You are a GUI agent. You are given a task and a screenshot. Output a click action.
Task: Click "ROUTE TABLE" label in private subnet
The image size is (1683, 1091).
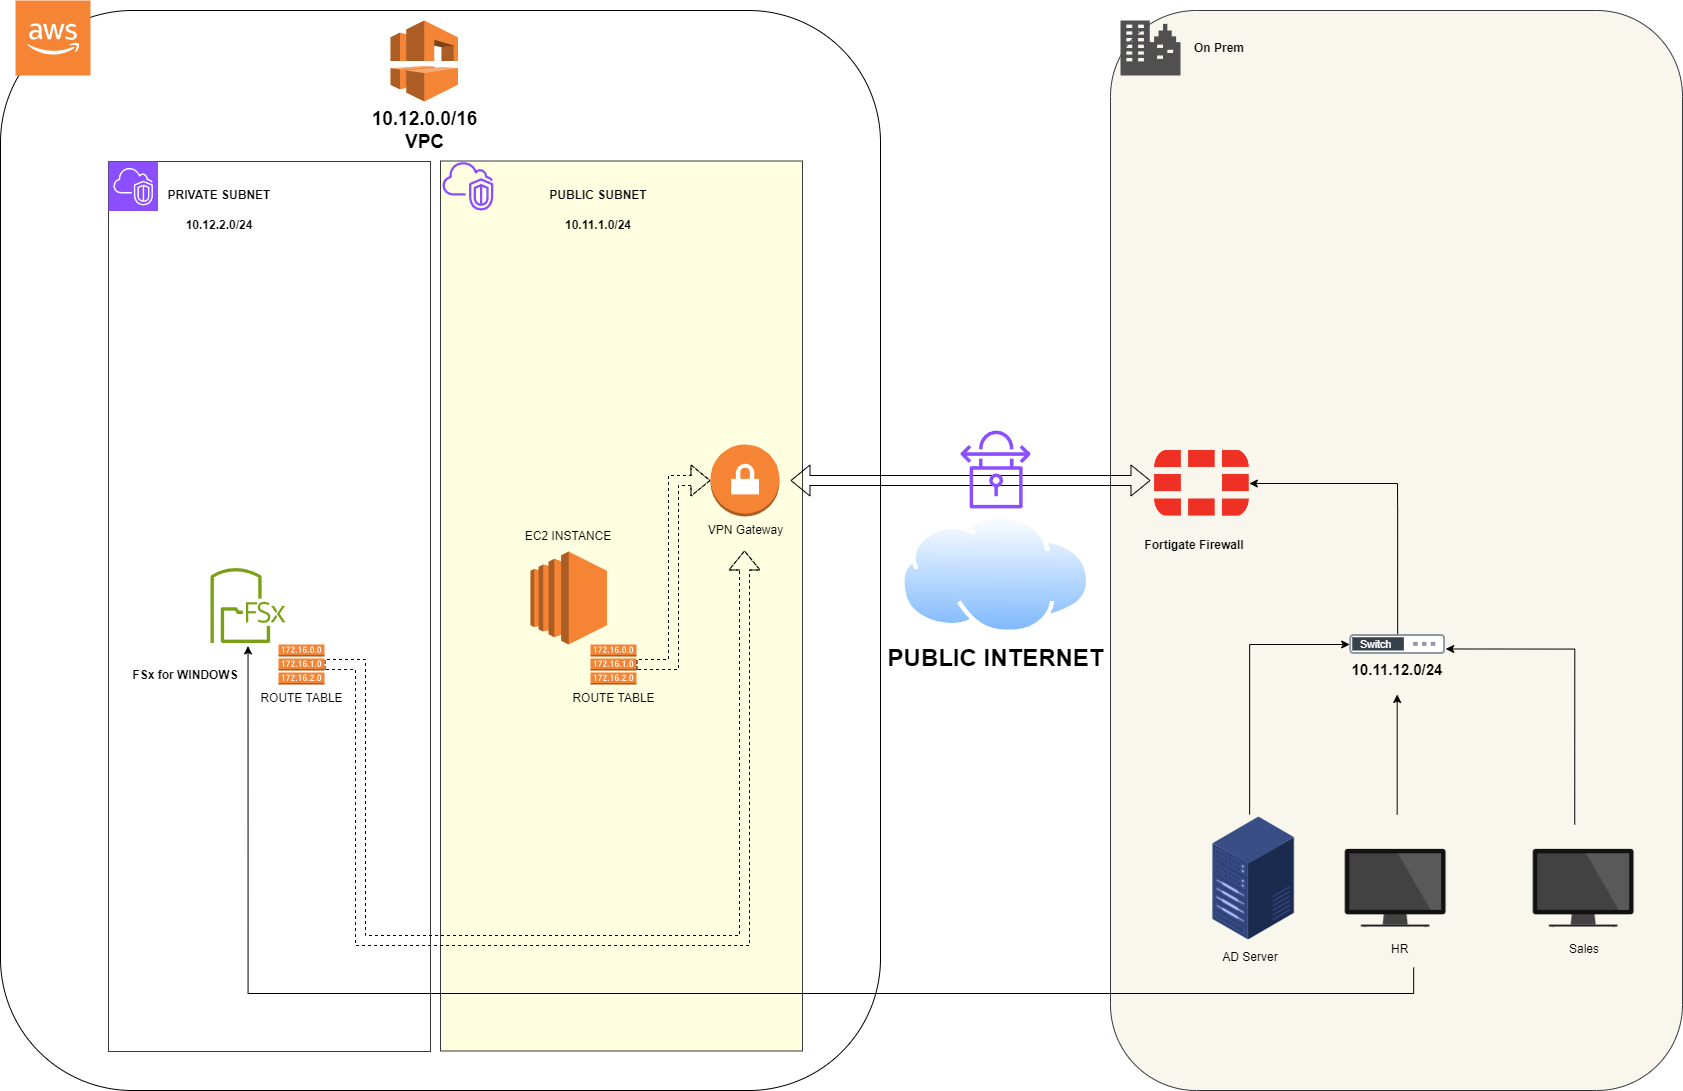coord(301,698)
